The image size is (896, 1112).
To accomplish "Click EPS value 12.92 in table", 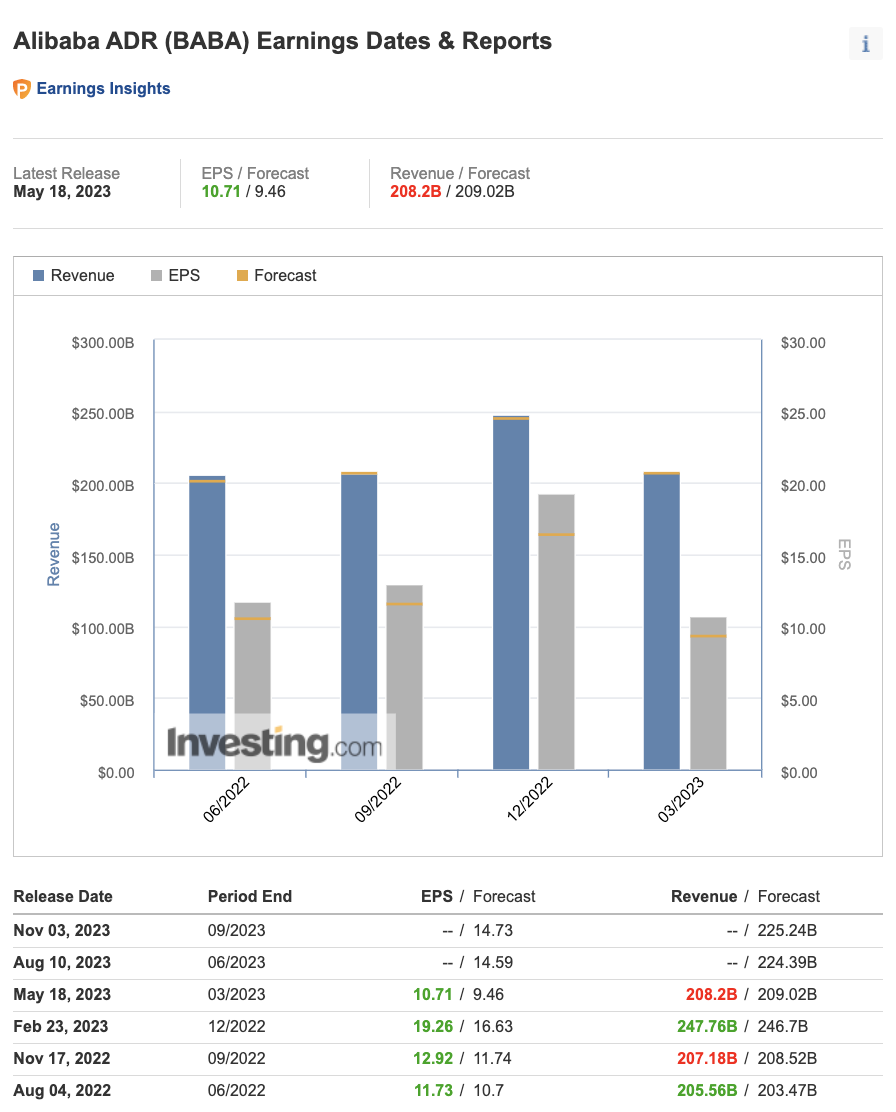I will point(433,1058).
